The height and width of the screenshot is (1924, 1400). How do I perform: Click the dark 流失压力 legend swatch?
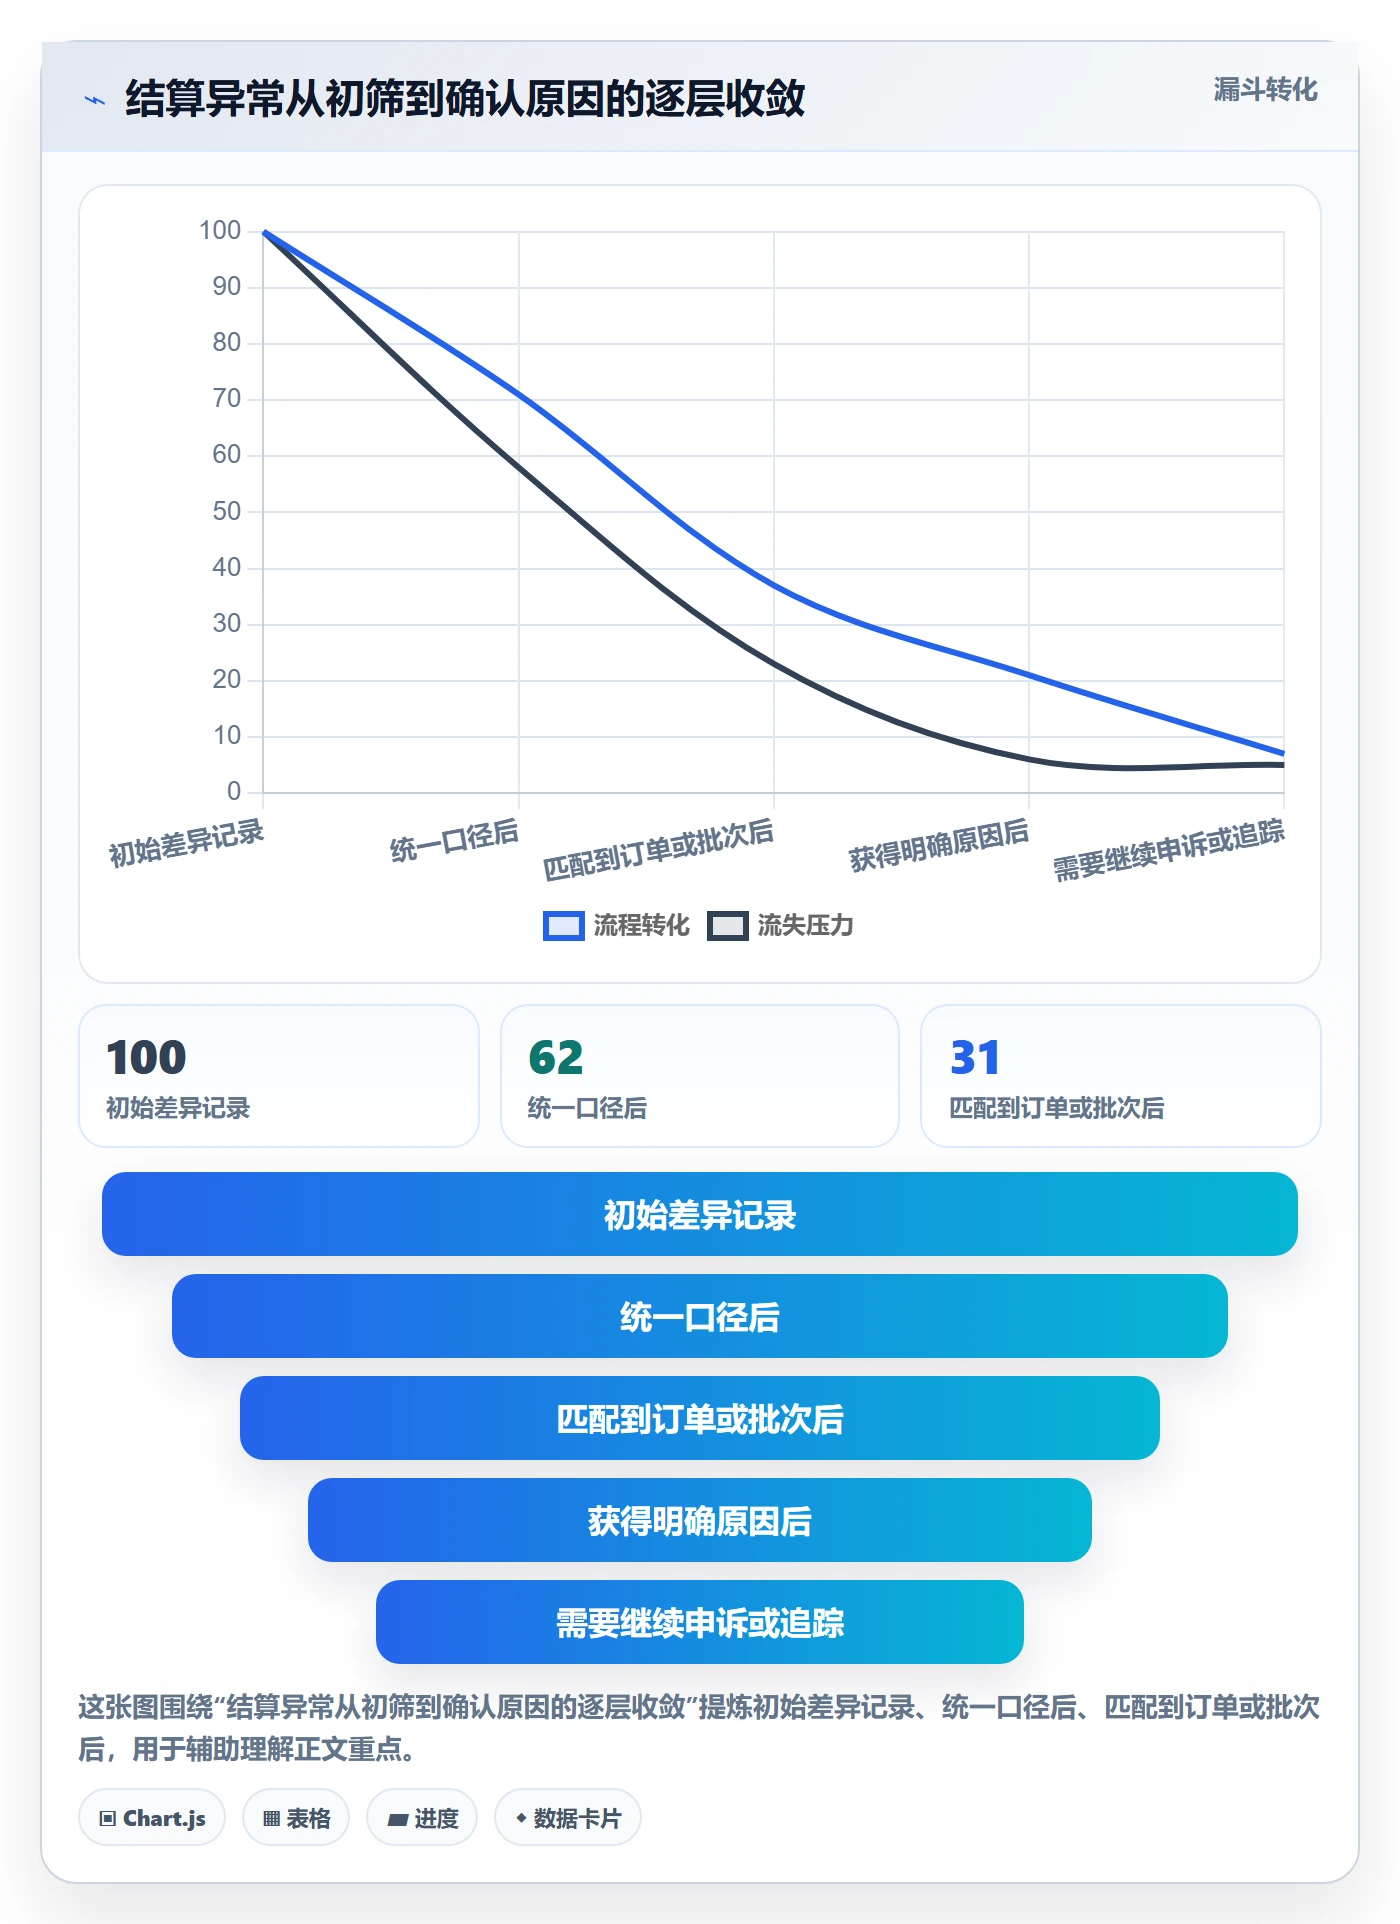click(727, 926)
